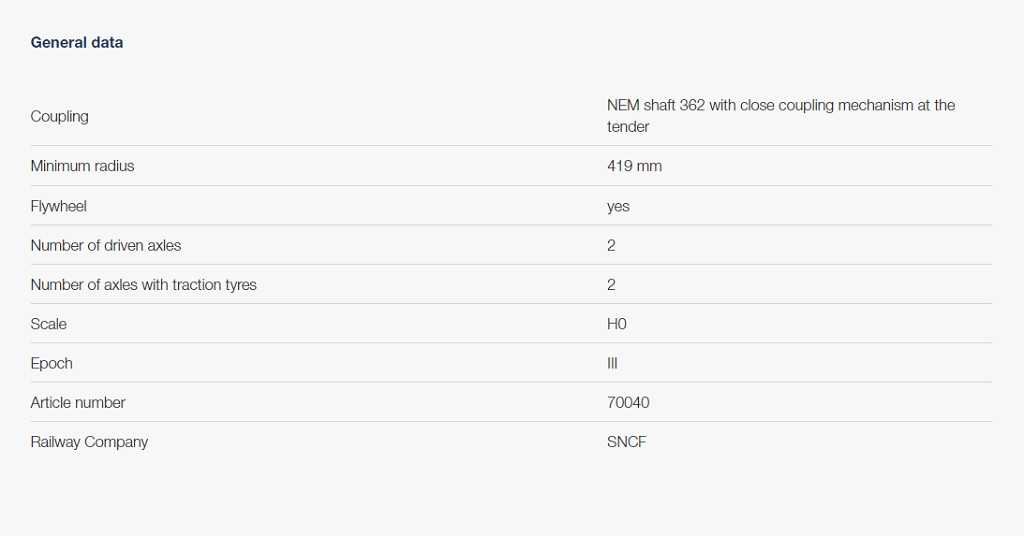Click the 'Scale' row label
The height and width of the screenshot is (536, 1024).
[x=49, y=324]
